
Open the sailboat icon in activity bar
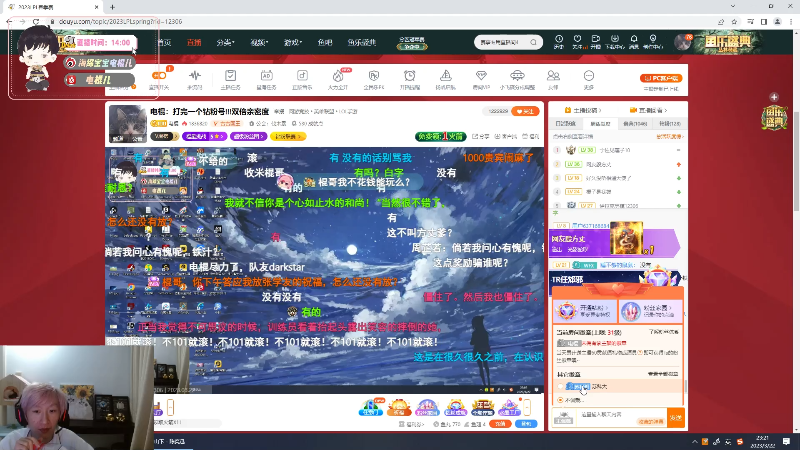coord(445,76)
